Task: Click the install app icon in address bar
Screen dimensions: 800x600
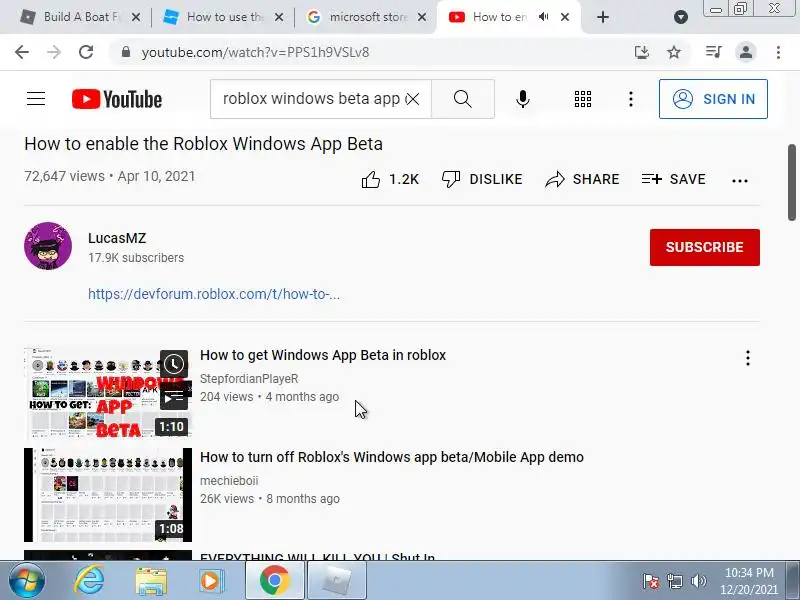Action: [642, 52]
